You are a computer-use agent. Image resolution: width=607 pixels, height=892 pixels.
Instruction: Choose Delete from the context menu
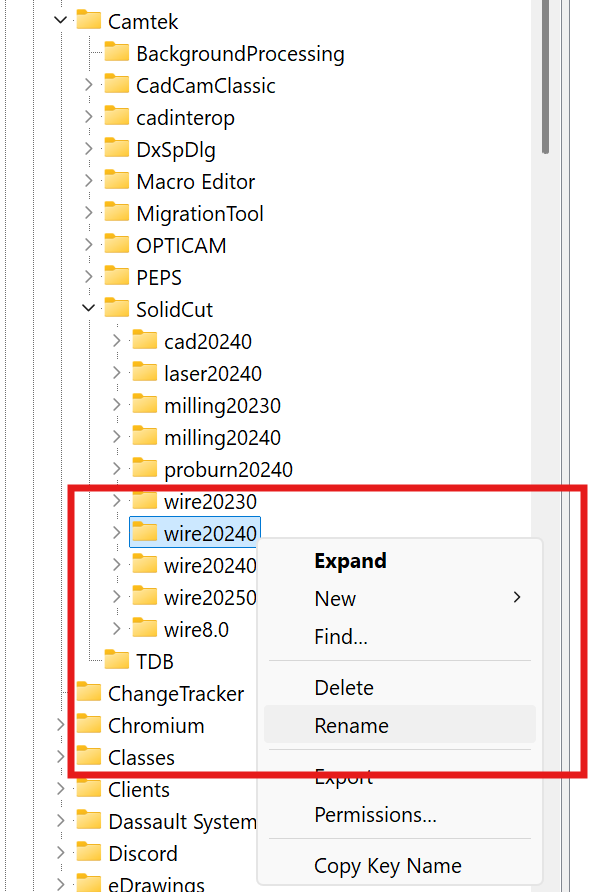coord(344,688)
